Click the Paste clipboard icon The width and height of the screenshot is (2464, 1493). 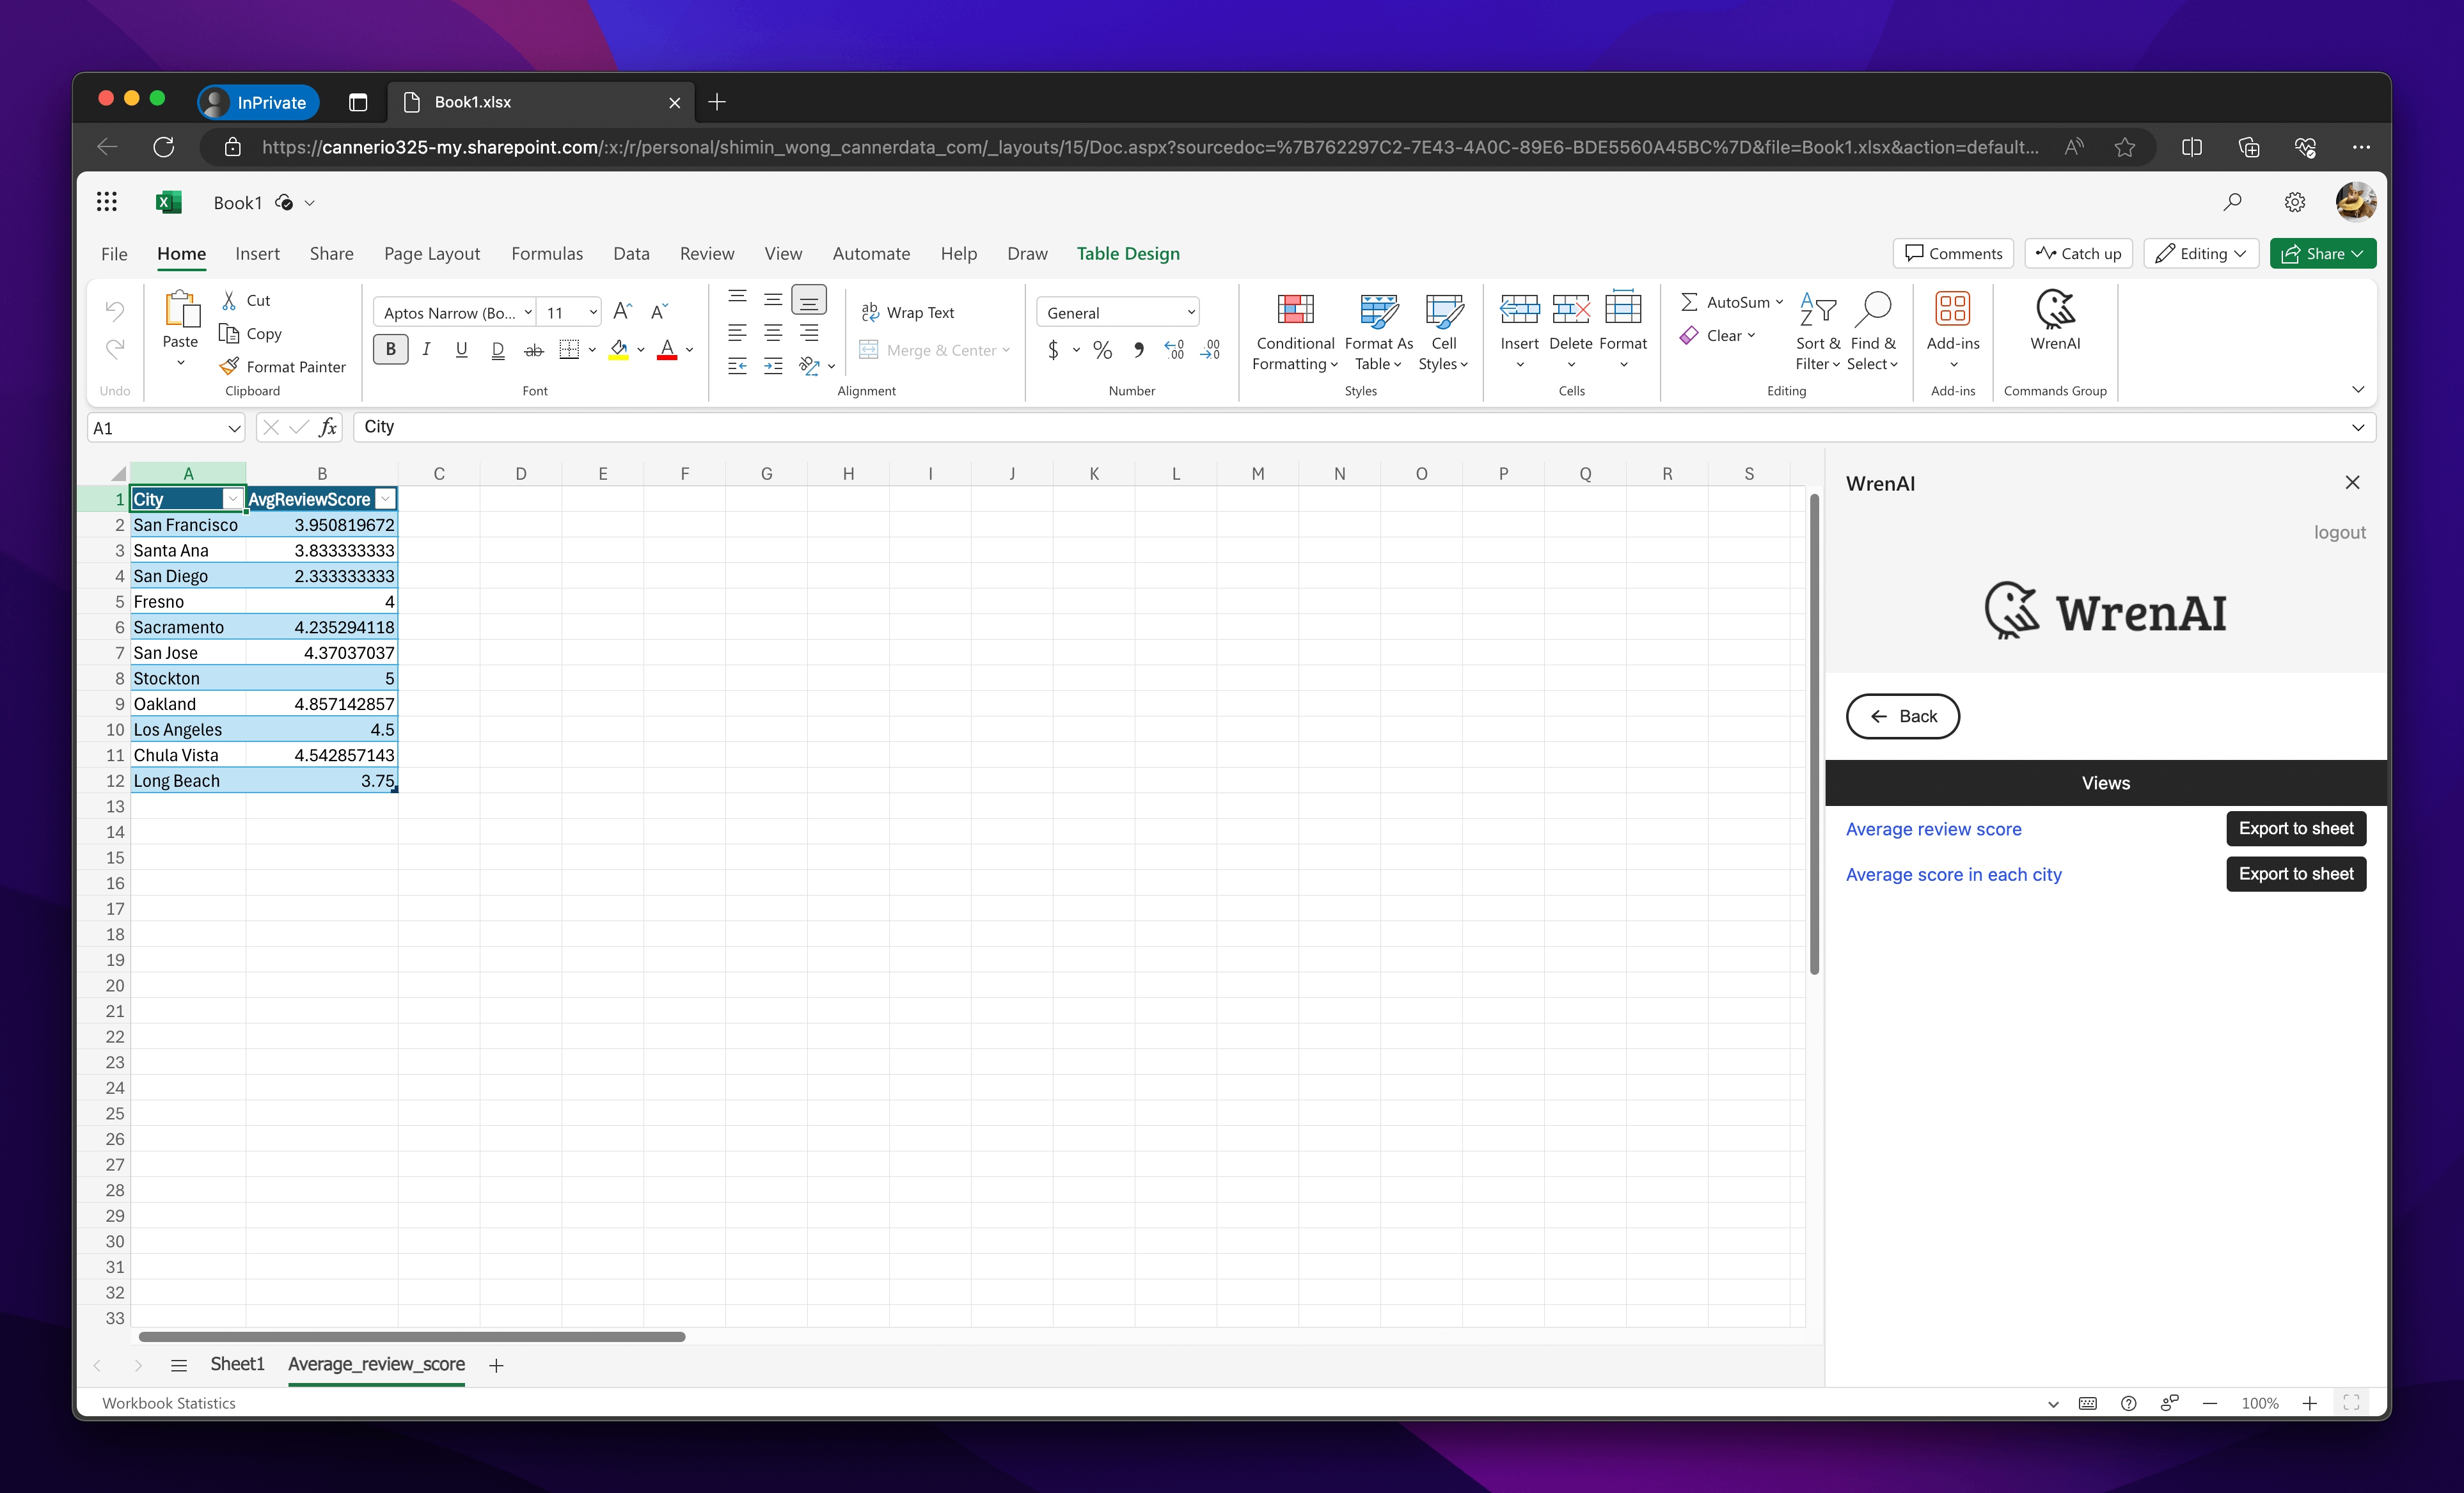(181, 310)
